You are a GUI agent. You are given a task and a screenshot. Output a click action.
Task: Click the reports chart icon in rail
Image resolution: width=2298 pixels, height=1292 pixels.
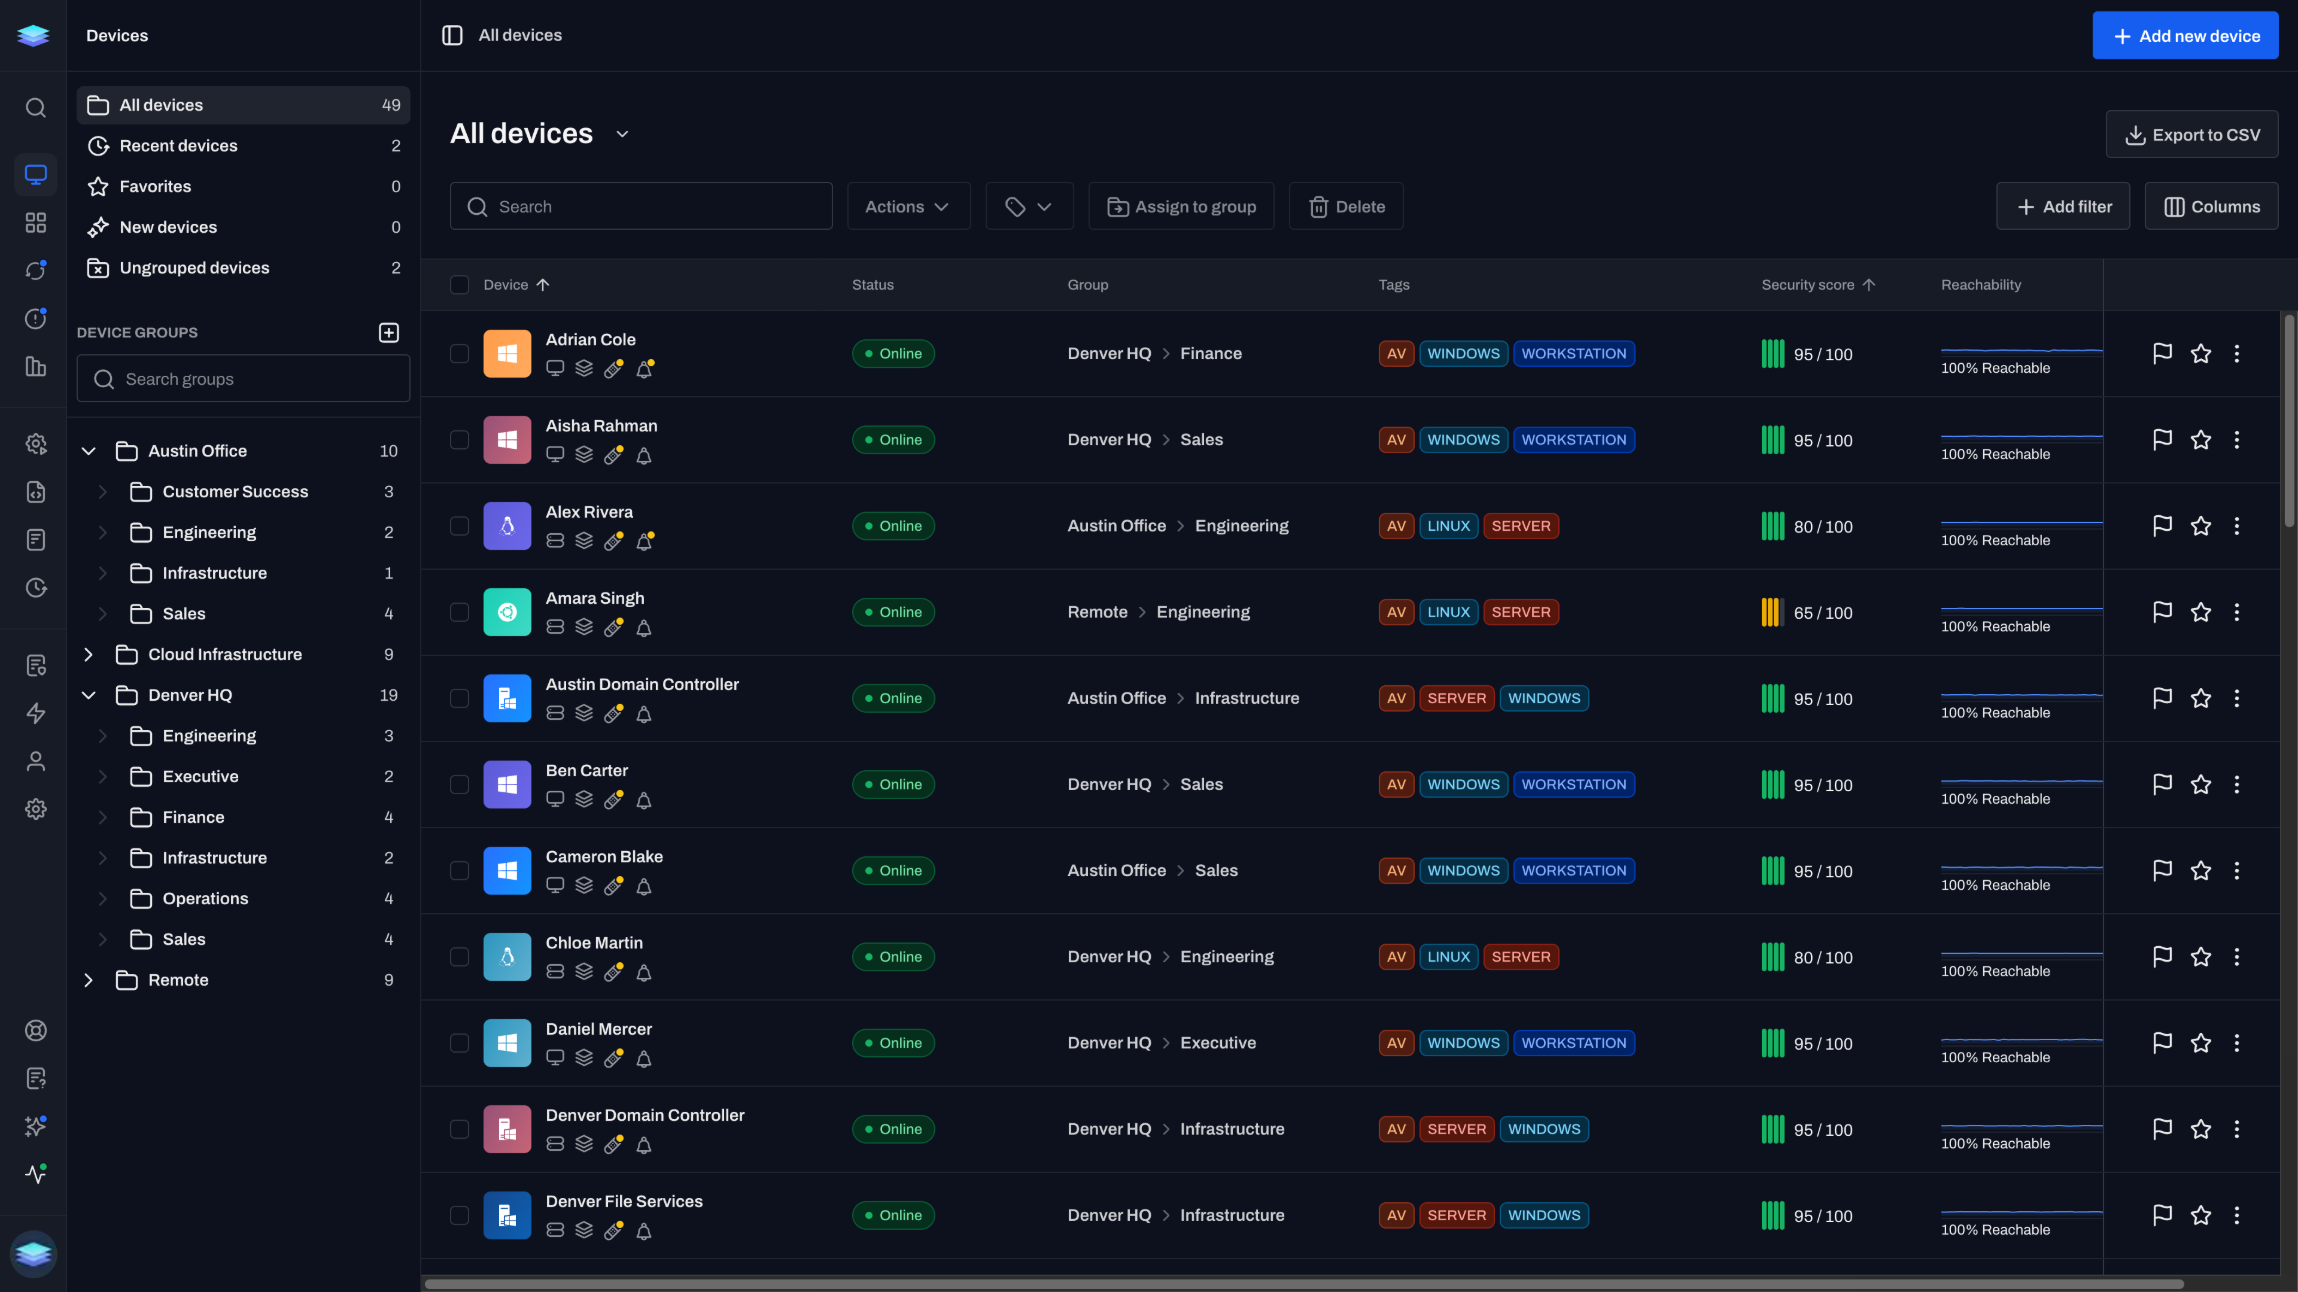click(36, 367)
